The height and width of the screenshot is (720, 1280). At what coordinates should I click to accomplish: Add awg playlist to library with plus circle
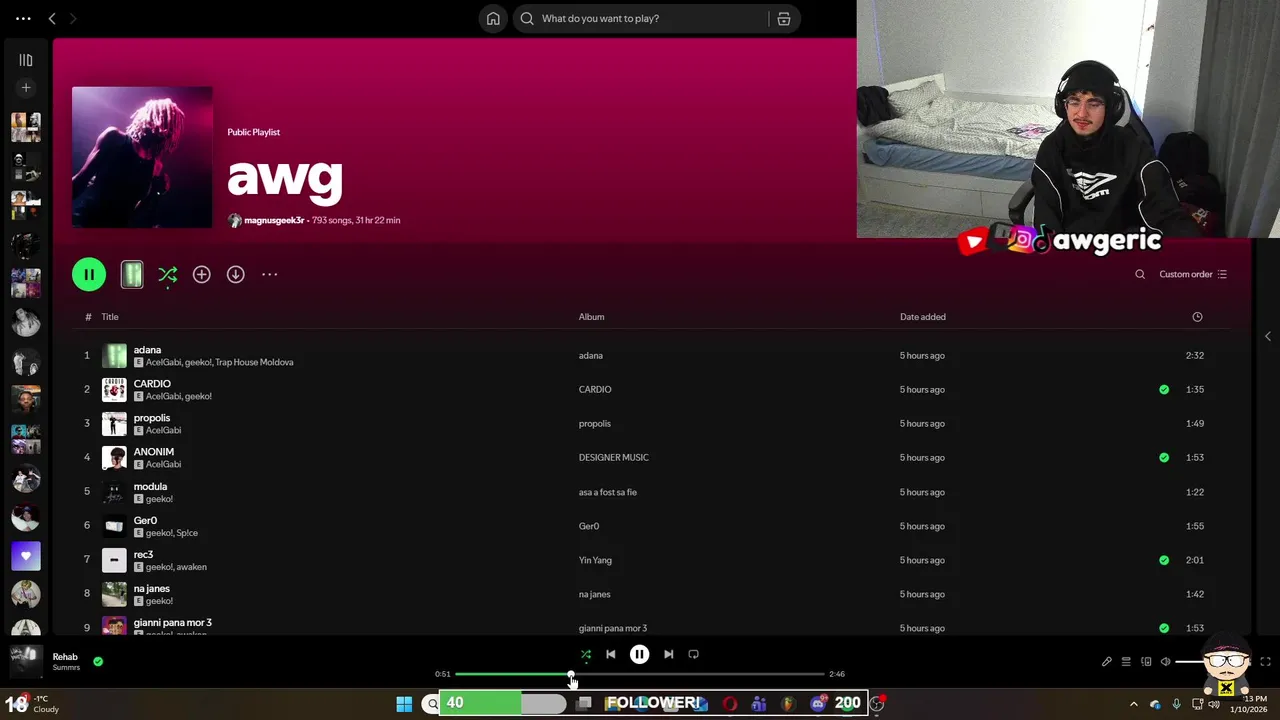(x=201, y=274)
